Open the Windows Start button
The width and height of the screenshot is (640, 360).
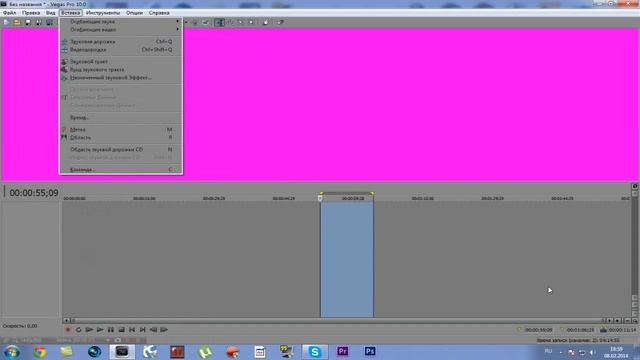(11, 352)
